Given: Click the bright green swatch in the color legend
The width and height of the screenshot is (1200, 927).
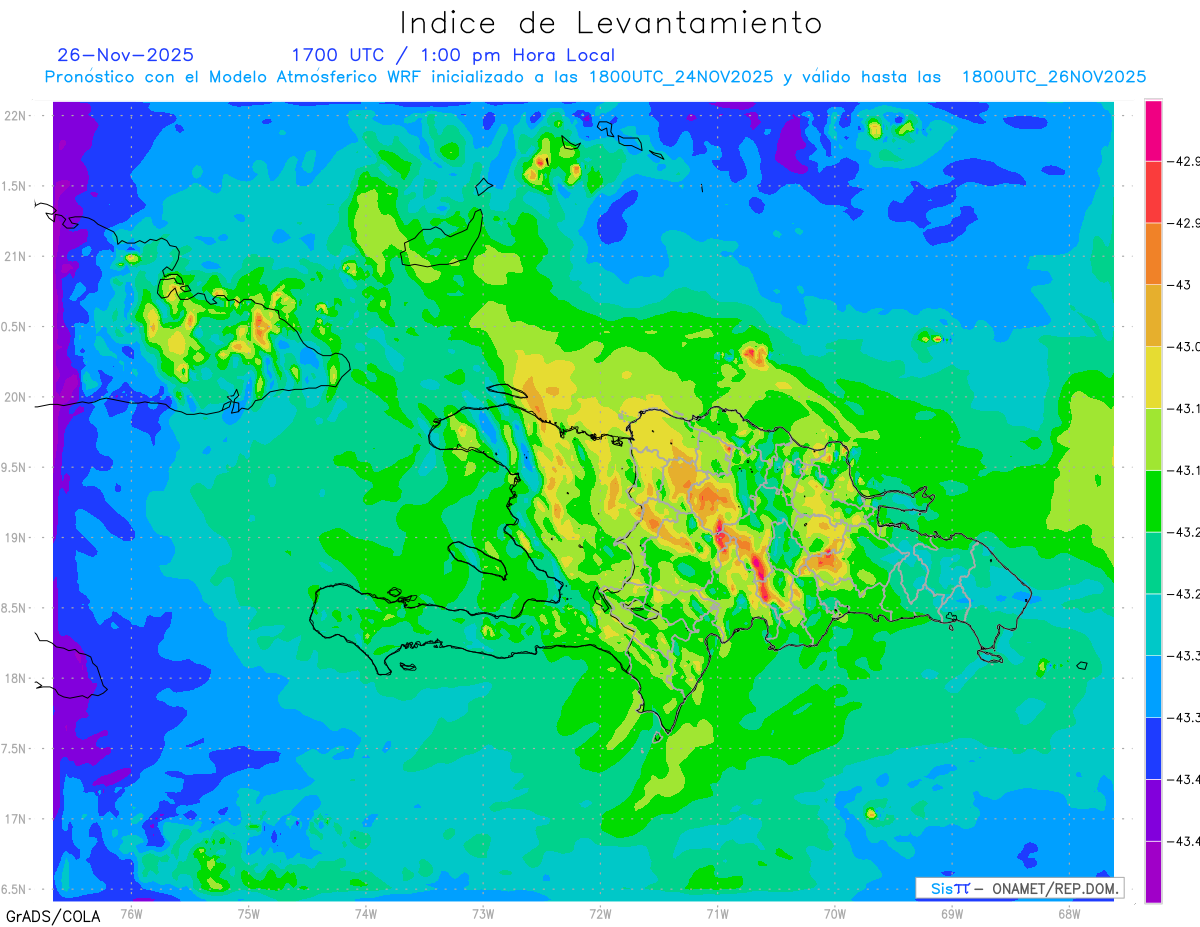Looking at the screenshot, I should pos(1153,501).
